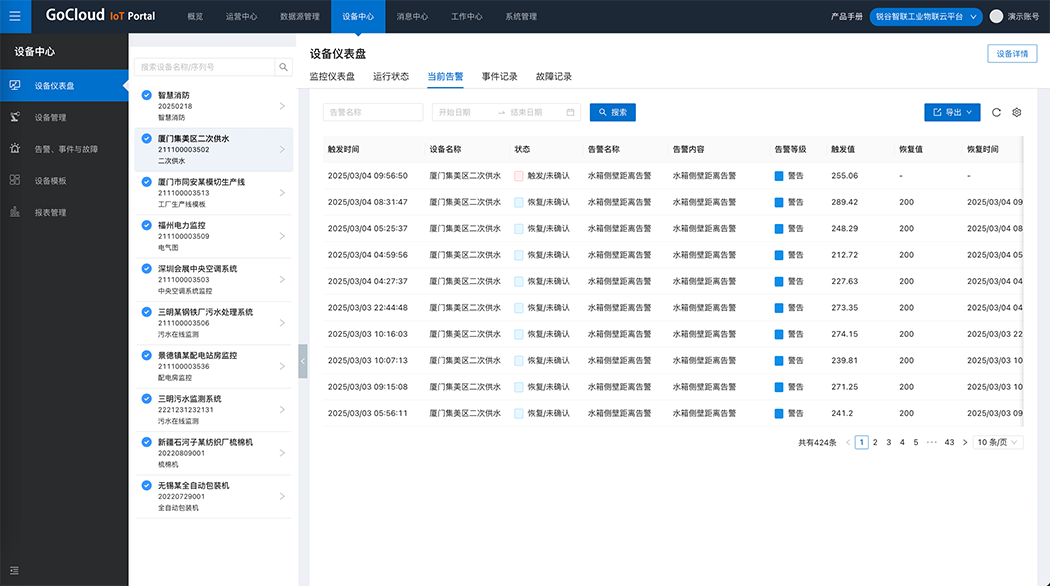1050x586 pixels.
Task: Click the 设备详情 button
Action: [1011, 54]
